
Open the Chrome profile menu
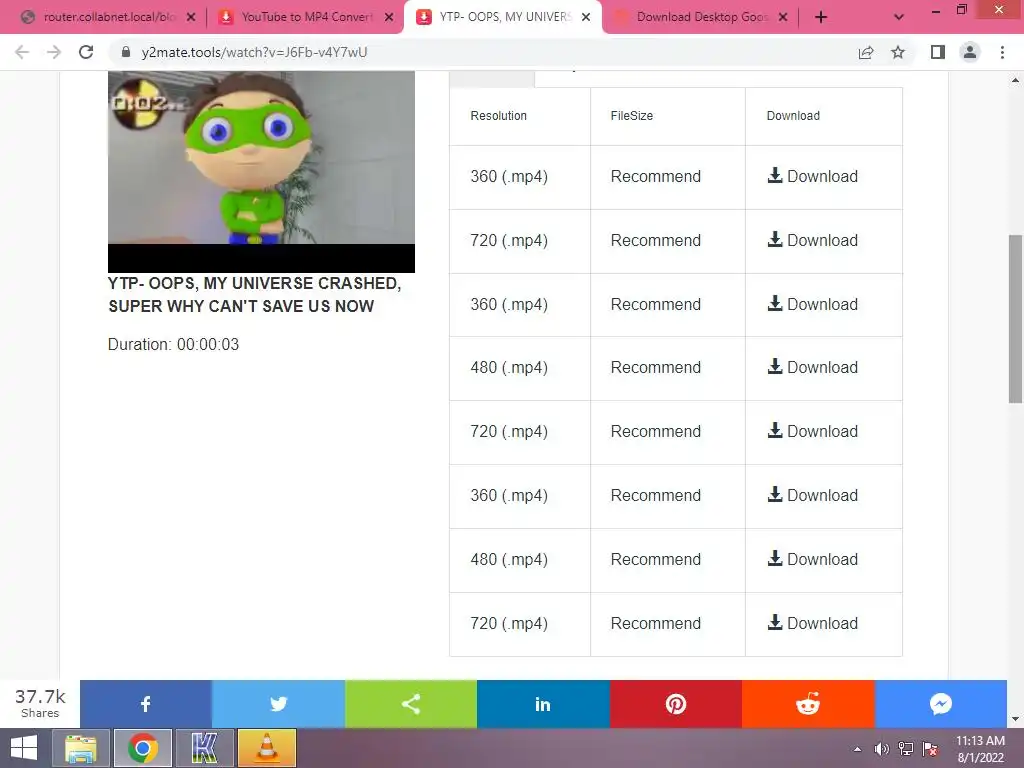(x=970, y=52)
